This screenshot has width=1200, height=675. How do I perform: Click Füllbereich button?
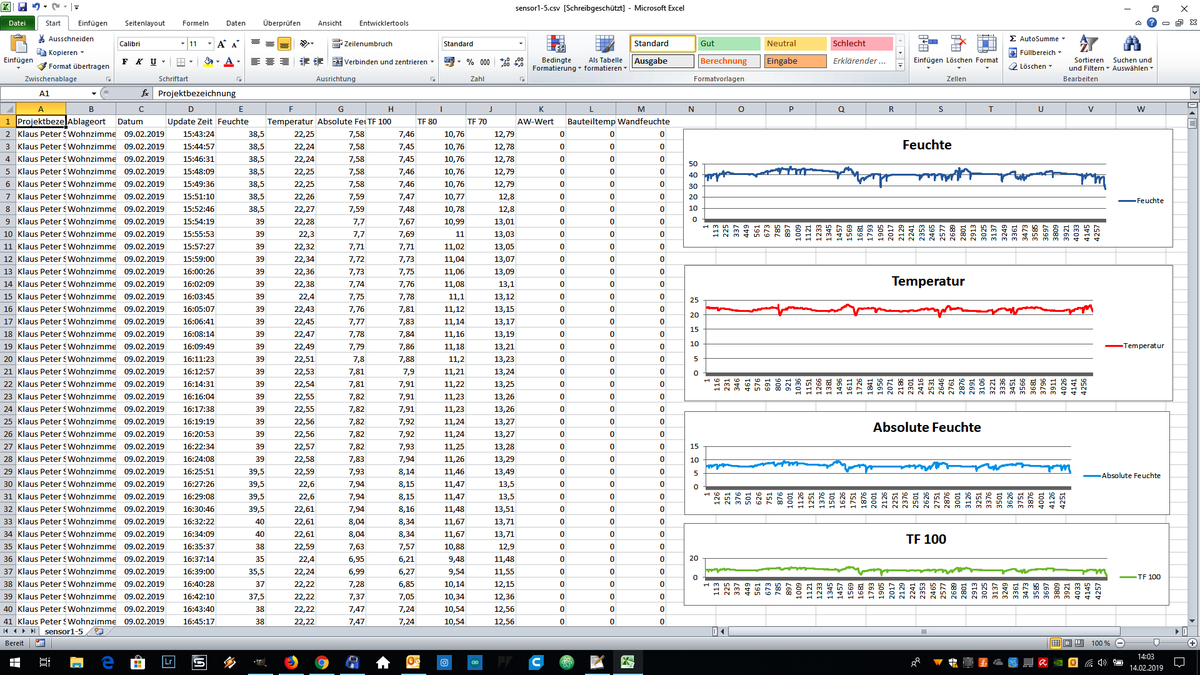(x=1036, y=52)
